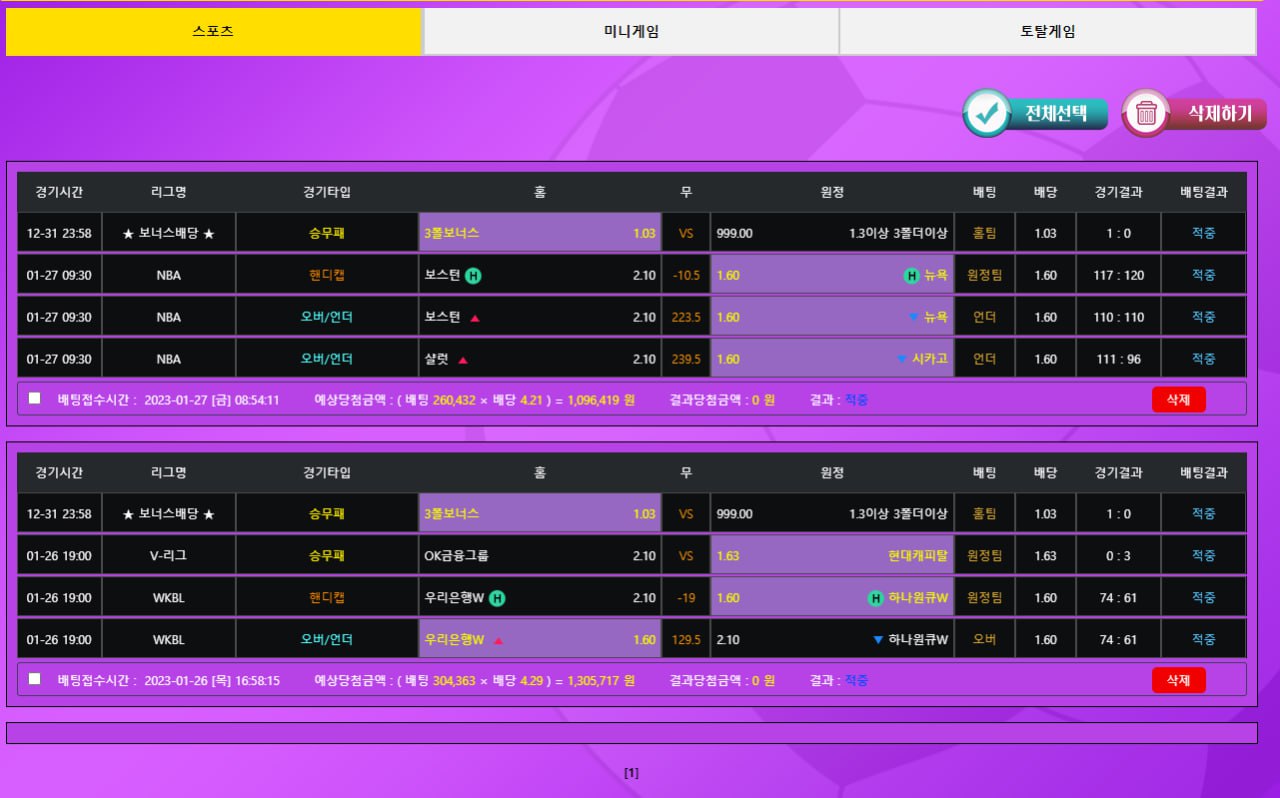Click the trash can icon on 삭제하기
This screenshot has width=1280, height=798.
pos(1146,114)
